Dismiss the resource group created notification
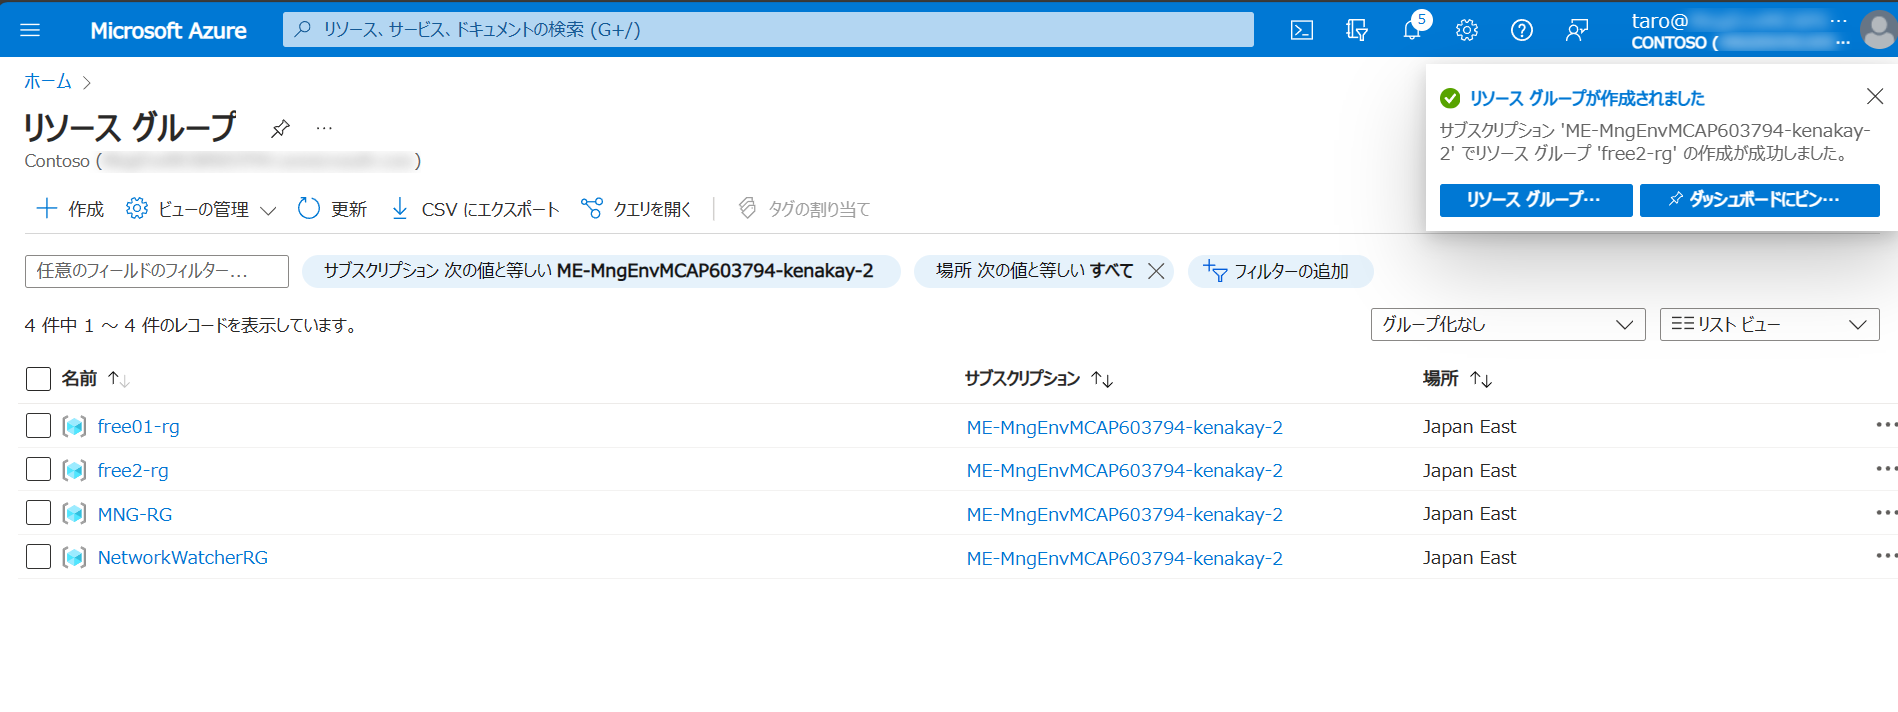Screen dimensions: 1898x712 point(1874,96)
